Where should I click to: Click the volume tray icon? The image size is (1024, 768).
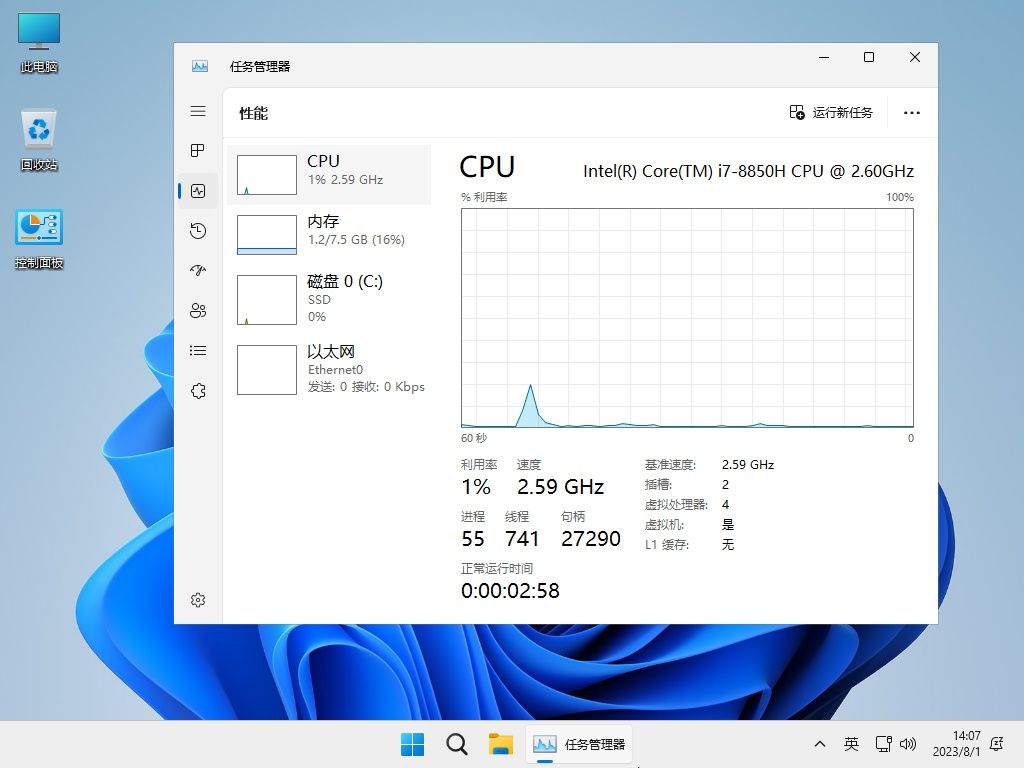tap(908, 744)
